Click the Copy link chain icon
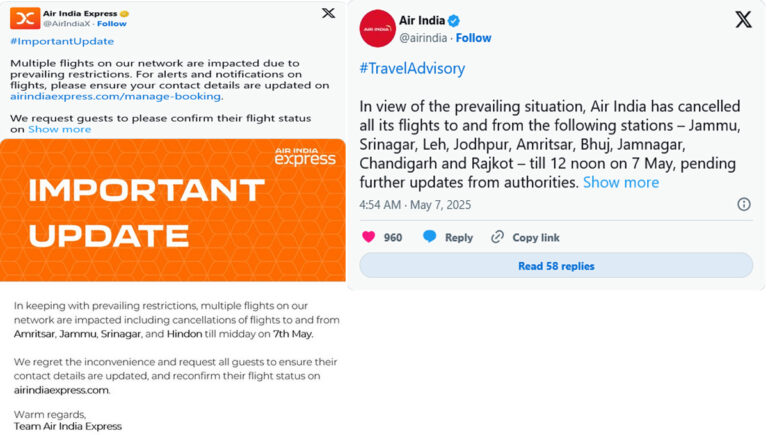 click(497, 237)
